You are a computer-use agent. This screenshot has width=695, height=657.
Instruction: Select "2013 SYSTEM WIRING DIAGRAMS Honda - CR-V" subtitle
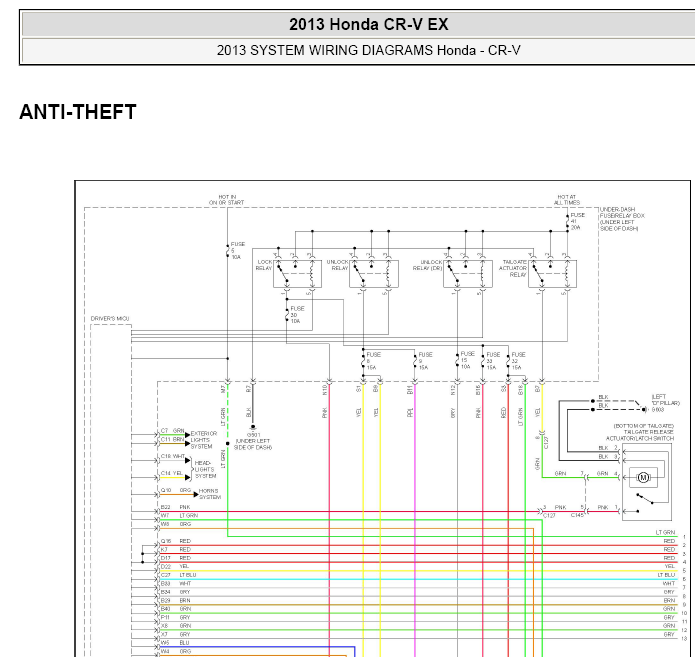coord(368,50)
